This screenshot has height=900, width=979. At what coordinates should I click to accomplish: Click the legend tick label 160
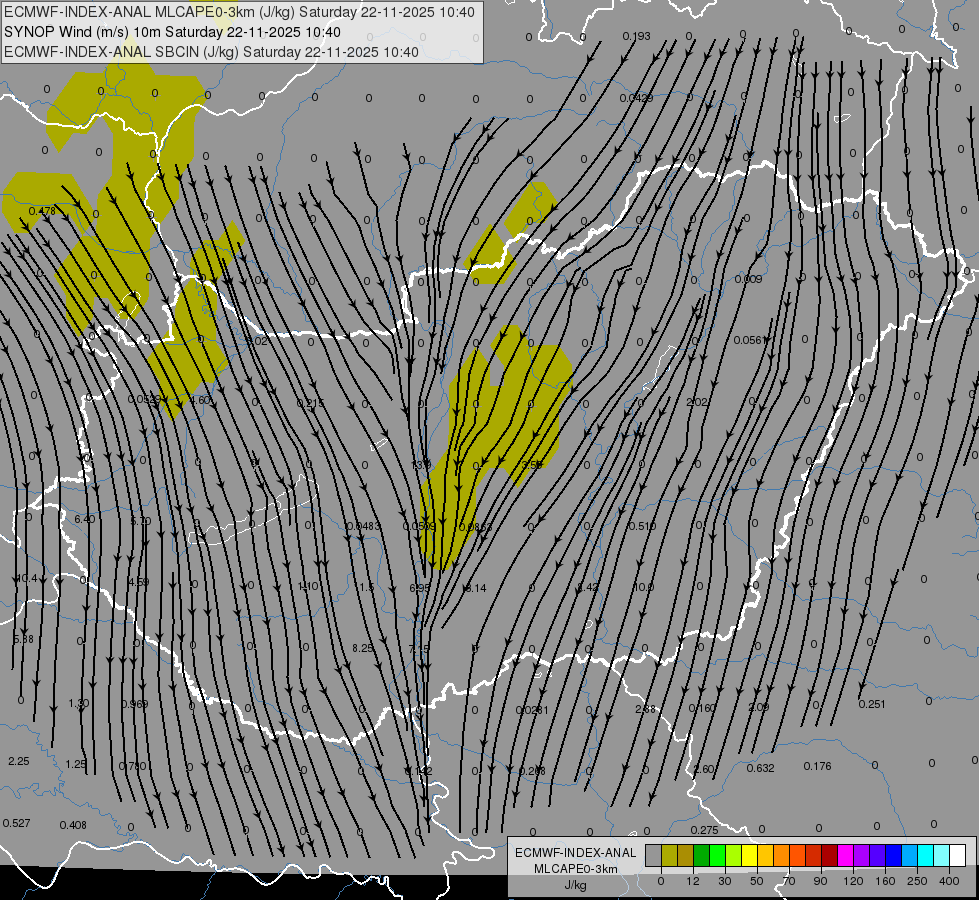click(x=885, y=881)
